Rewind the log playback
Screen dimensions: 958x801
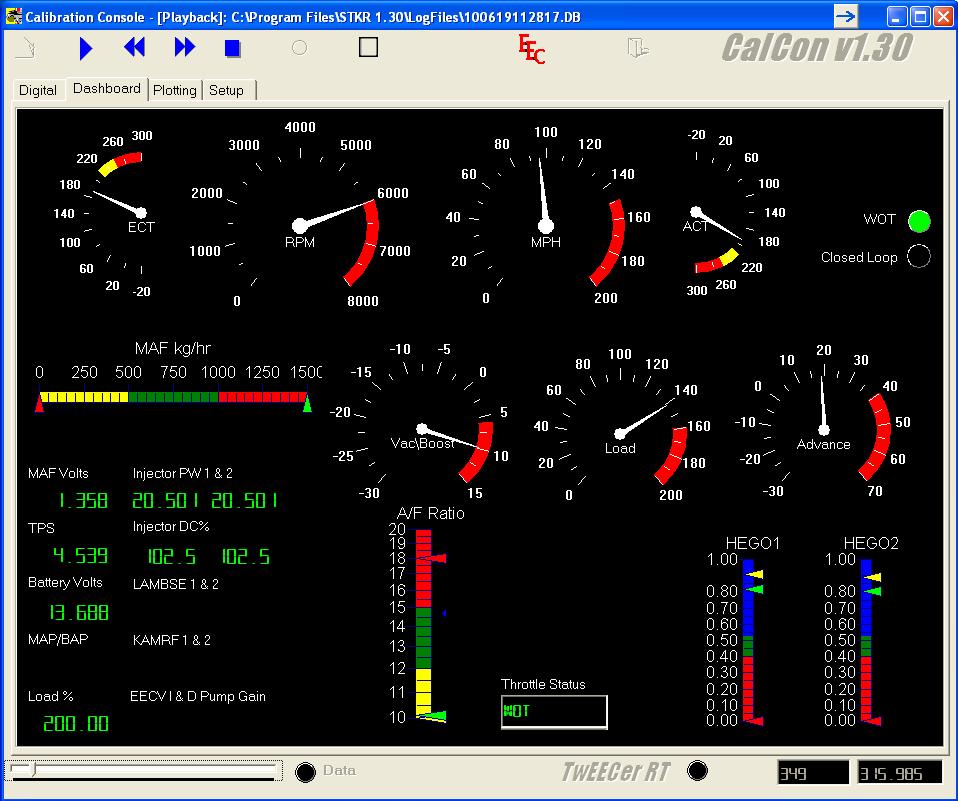click(x=134, y=47)
